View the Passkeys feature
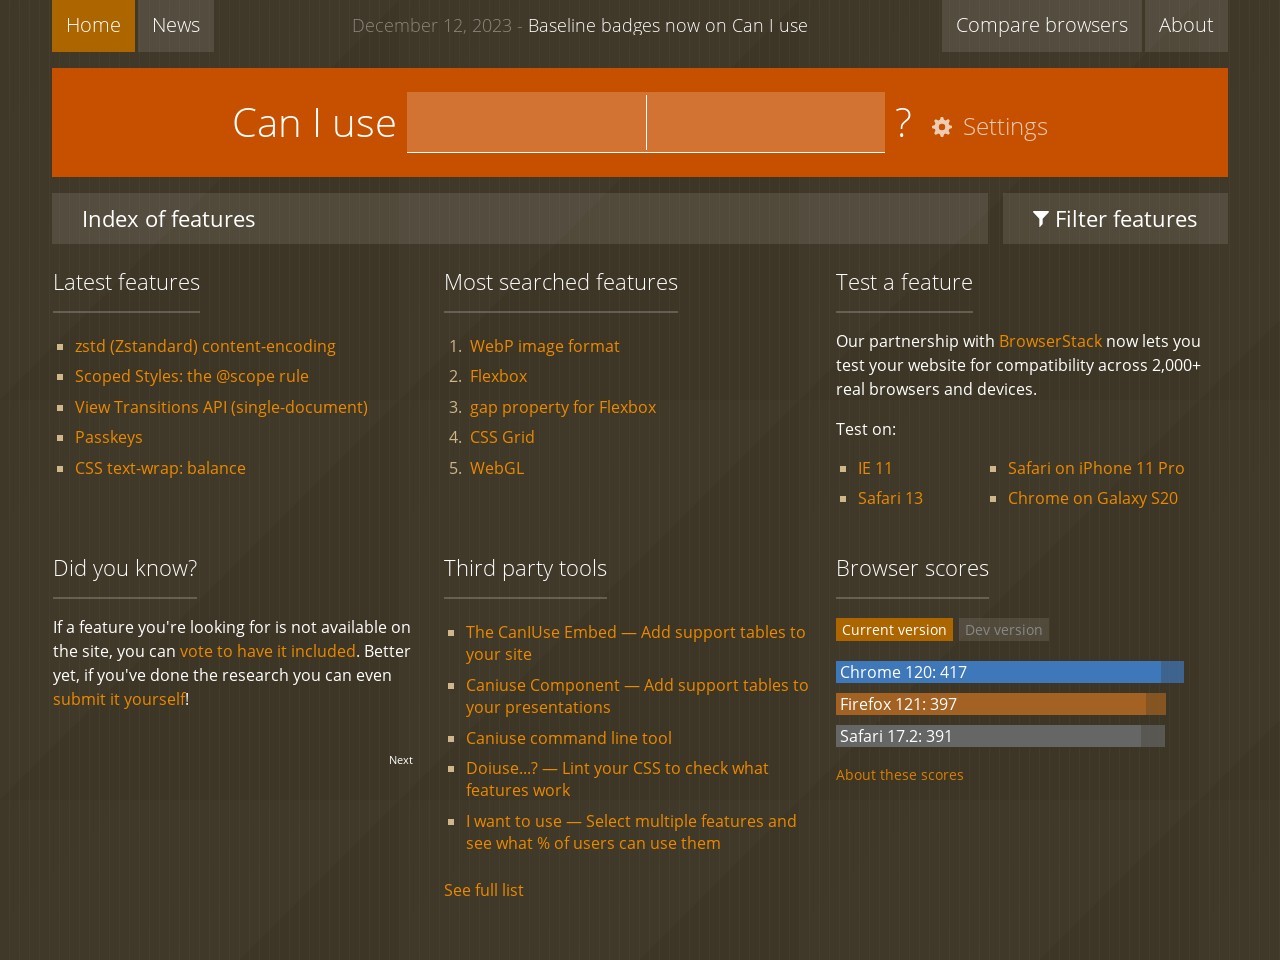The height and width of the screenshot is (960, 1280). [x=108, y=437]
